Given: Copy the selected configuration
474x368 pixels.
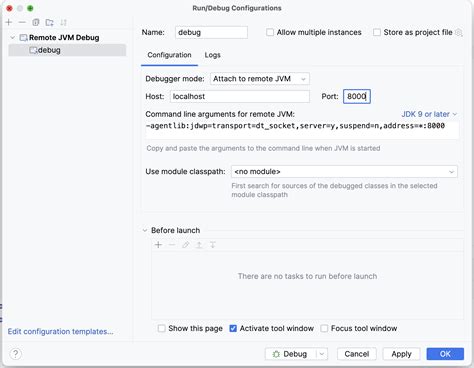Looking at the screenshot, I should (x=36, y=22).
